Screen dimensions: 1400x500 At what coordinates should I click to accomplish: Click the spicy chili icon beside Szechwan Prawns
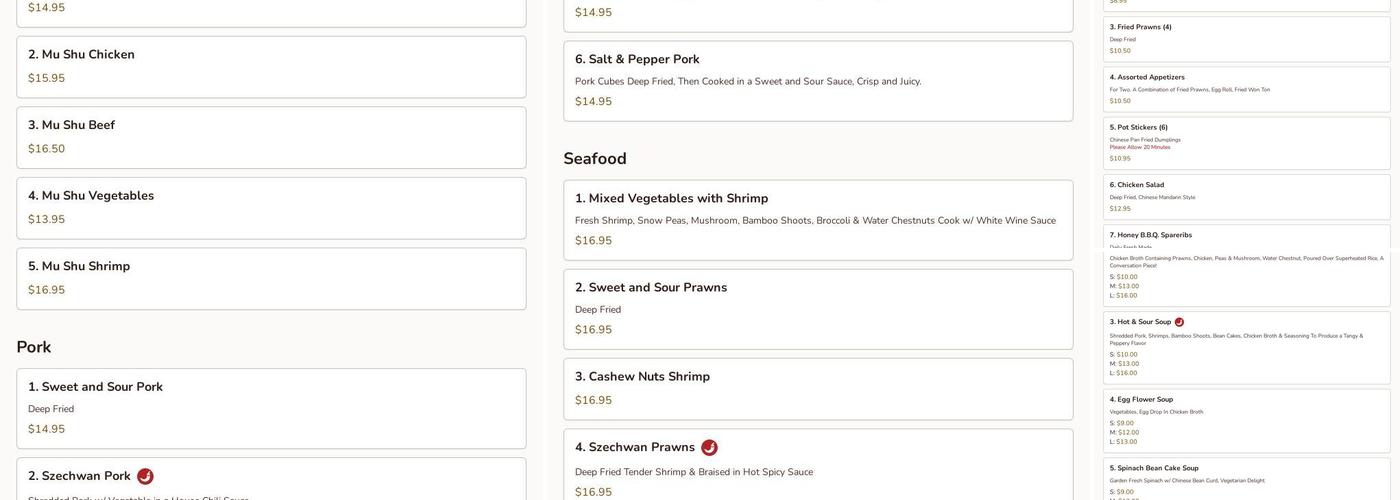pyautogui.click(x=709, y=448)
